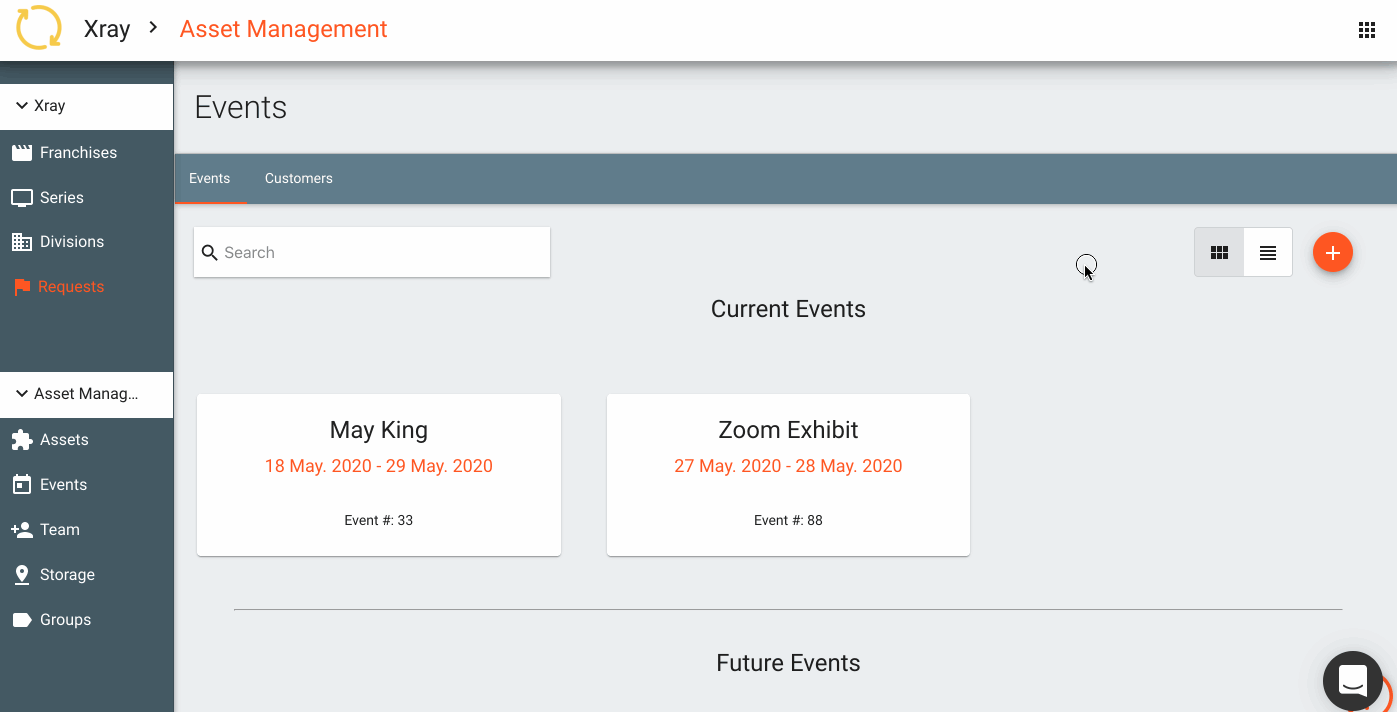The width and height of the screenshot is (1397, 712).
Task: Open Team via the add-person icon
Action: pyautogui.click(x=22, y=530)
